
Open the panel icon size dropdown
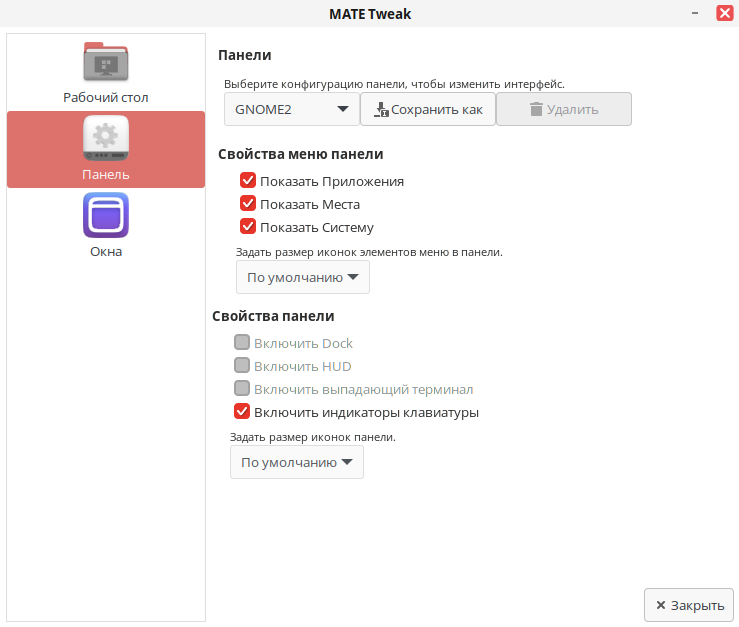[296, 462]
